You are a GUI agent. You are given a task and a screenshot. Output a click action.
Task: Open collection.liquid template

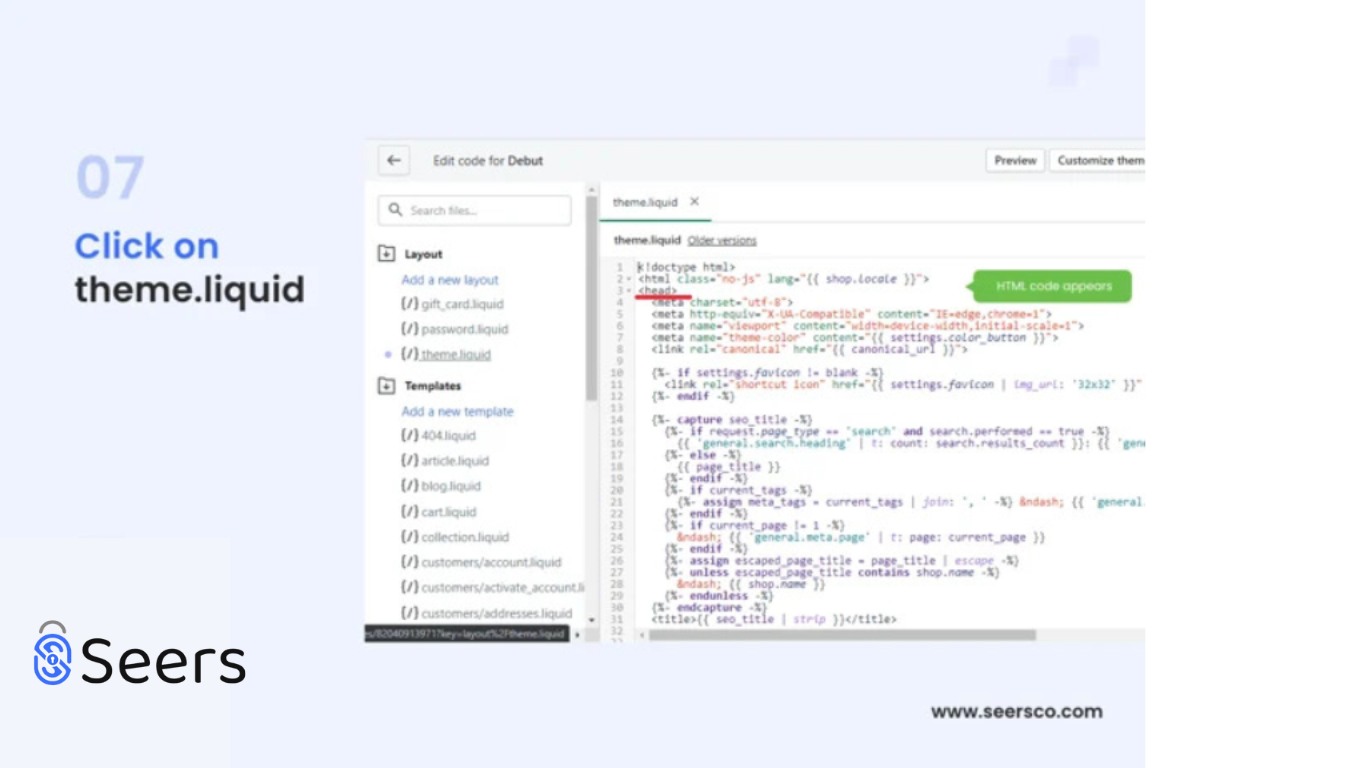465,537
